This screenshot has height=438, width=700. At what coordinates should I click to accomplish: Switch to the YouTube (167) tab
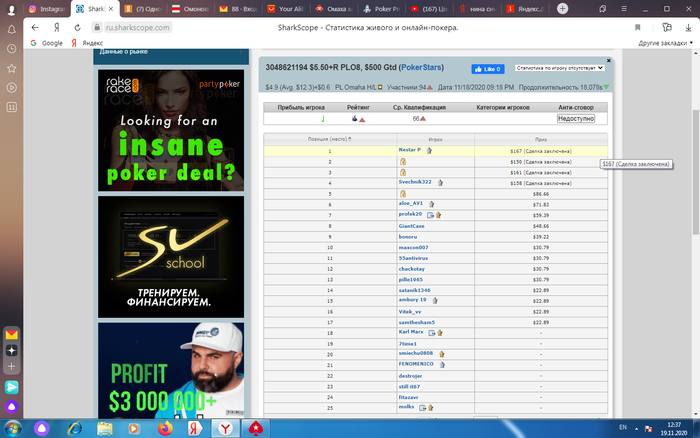pyautogui.click(x=429, y=8)
